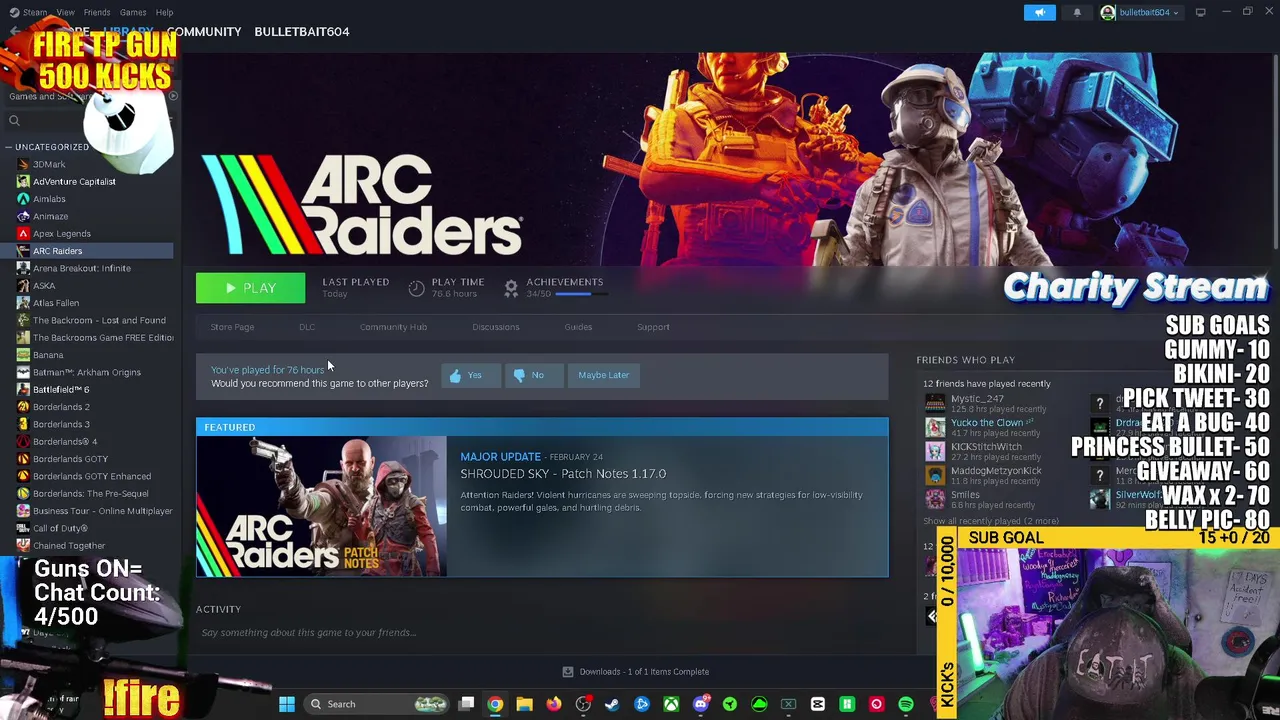Open the Help menu
Viewport: 1280px width, 720px height.
tap(165, 12)
